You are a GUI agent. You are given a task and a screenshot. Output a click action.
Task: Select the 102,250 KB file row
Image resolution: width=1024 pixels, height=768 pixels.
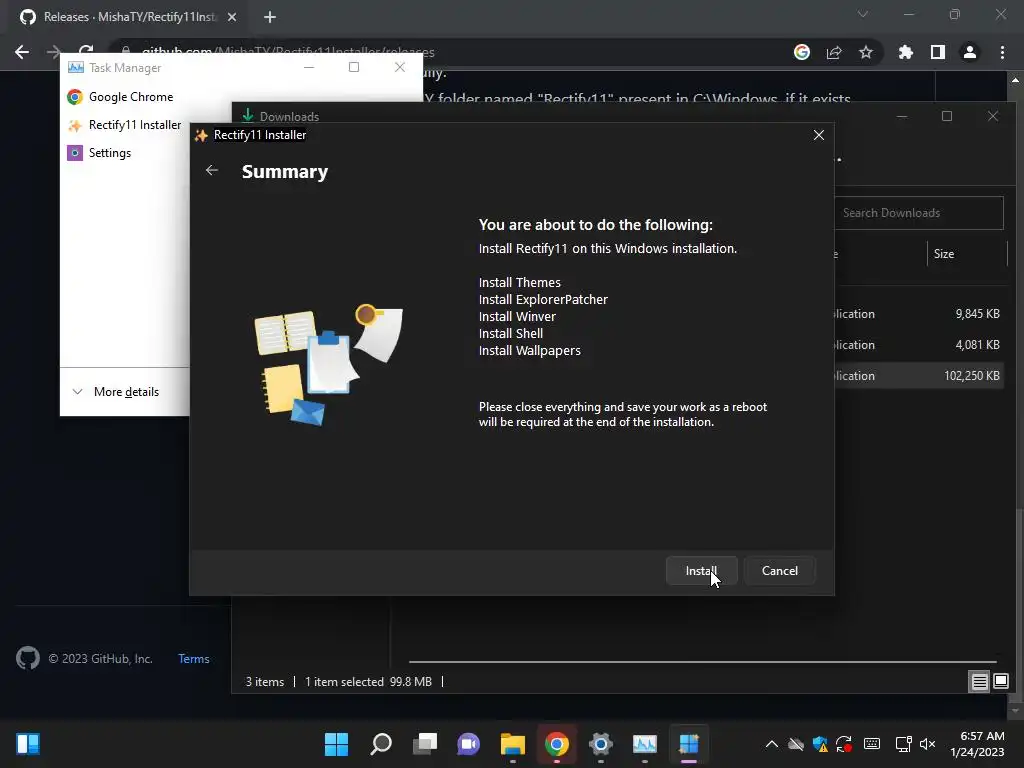919,376
